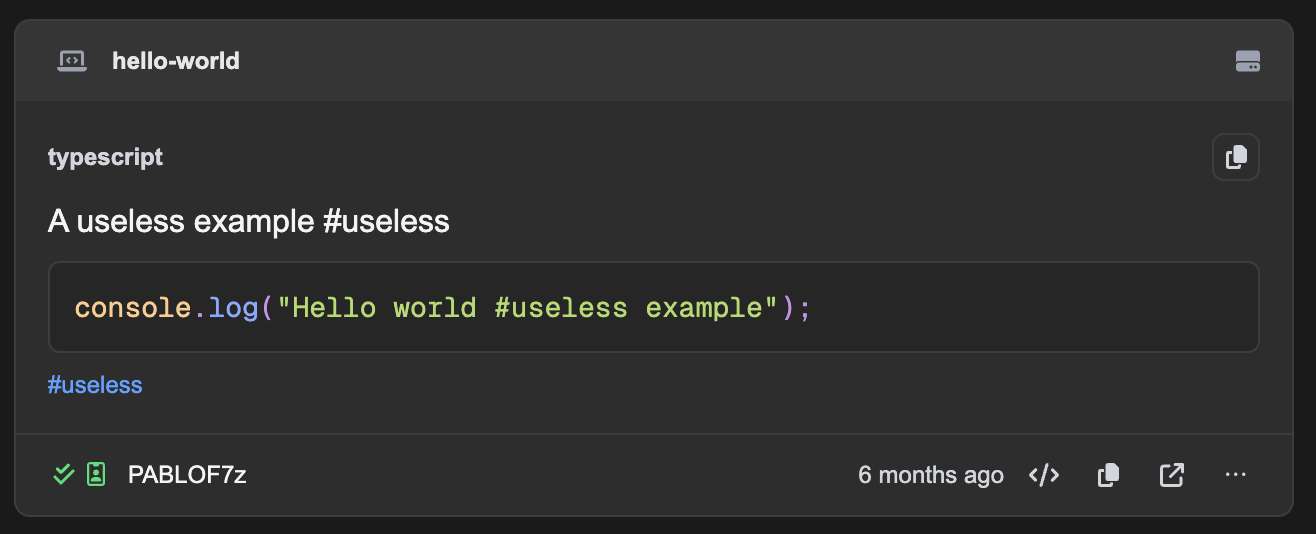This screenshot has width=1316, height=534.
Task: Click the log method in the code
Action: [x=233, y=307]
